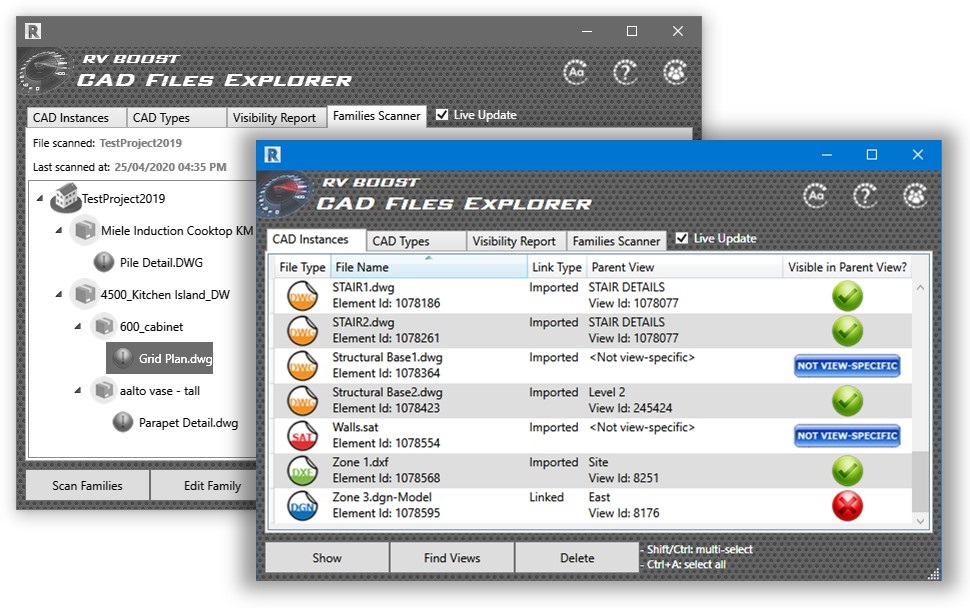
Task: Click the Scan Families button
Action: pyautogui.click(x=87, y=486)
